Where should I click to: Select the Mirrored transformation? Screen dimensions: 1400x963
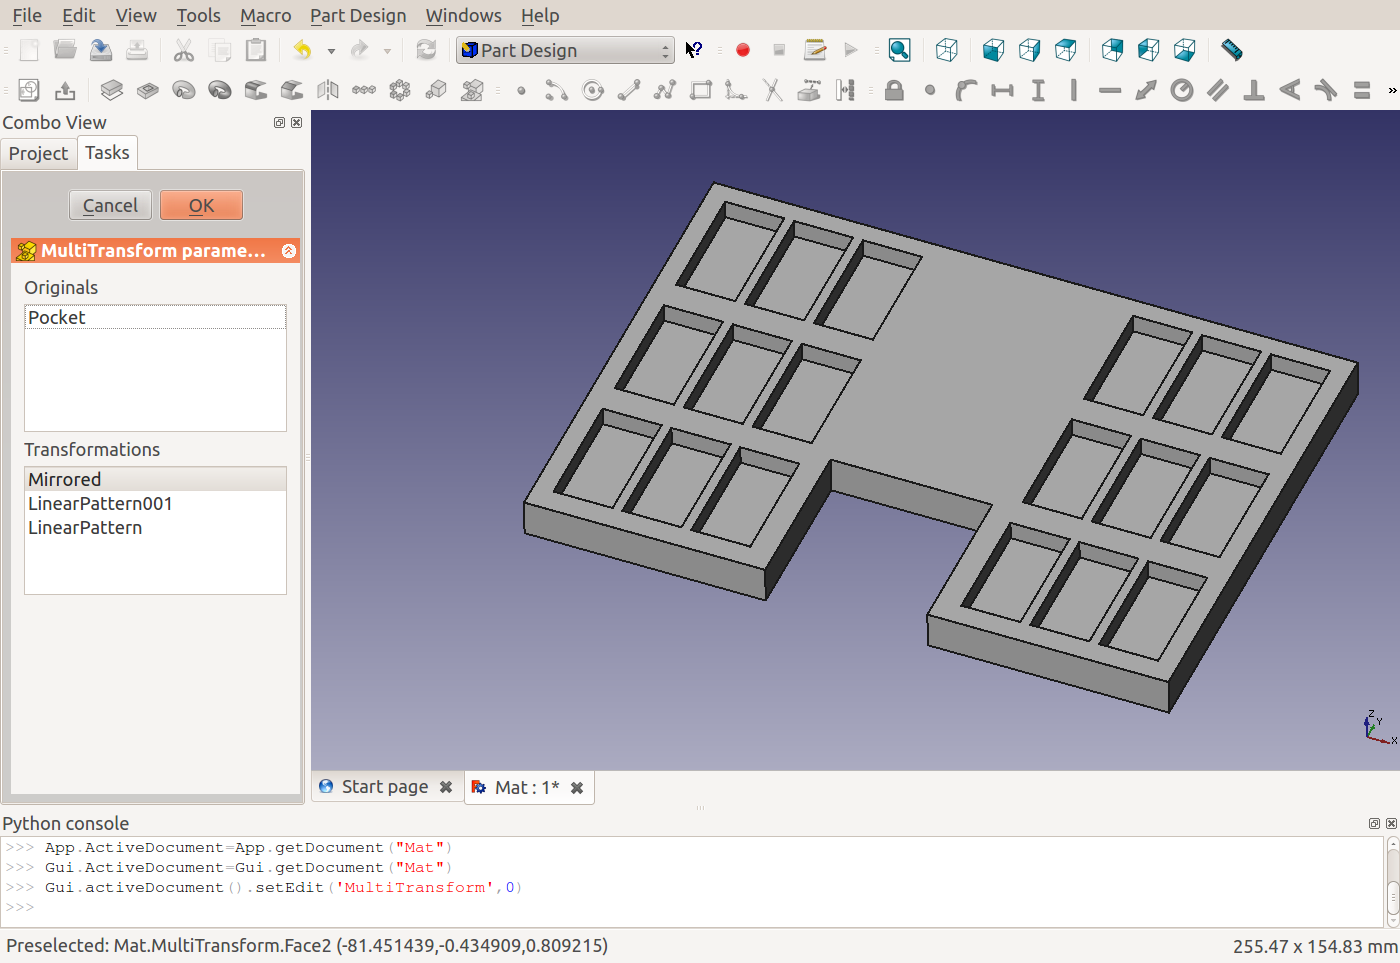[155, 479]
